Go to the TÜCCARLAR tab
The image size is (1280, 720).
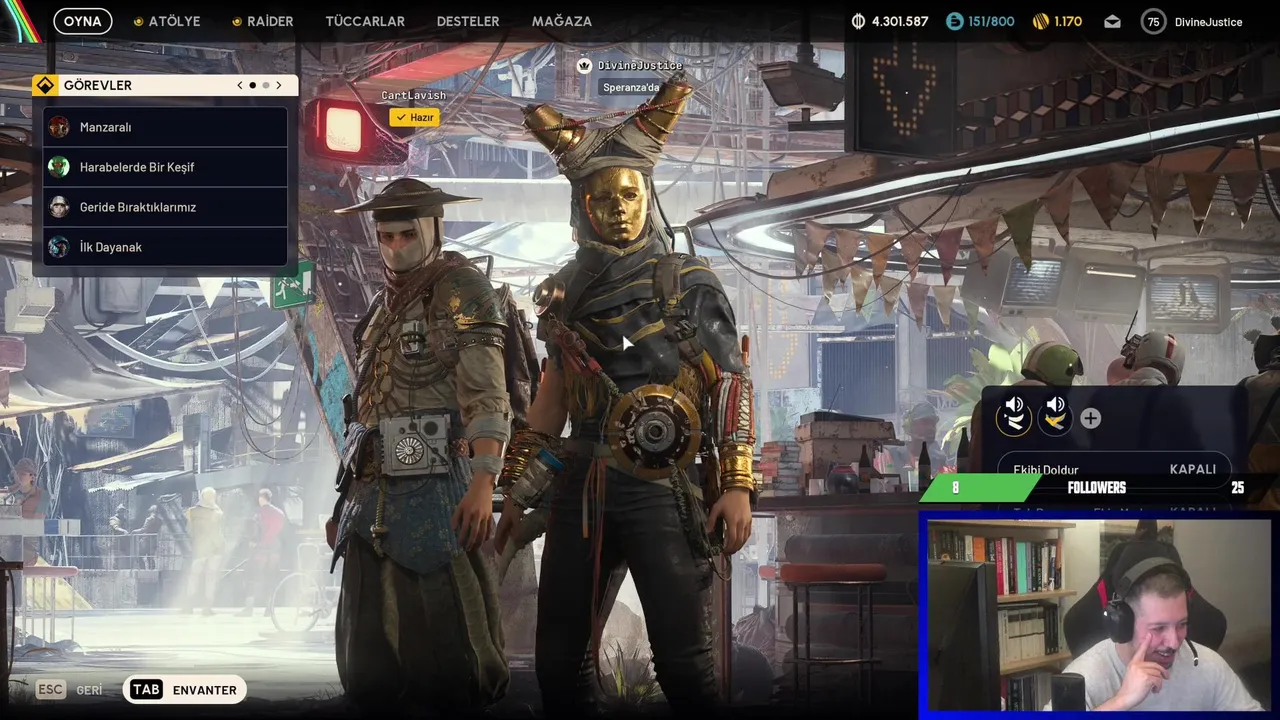click(x=365, y=21)
